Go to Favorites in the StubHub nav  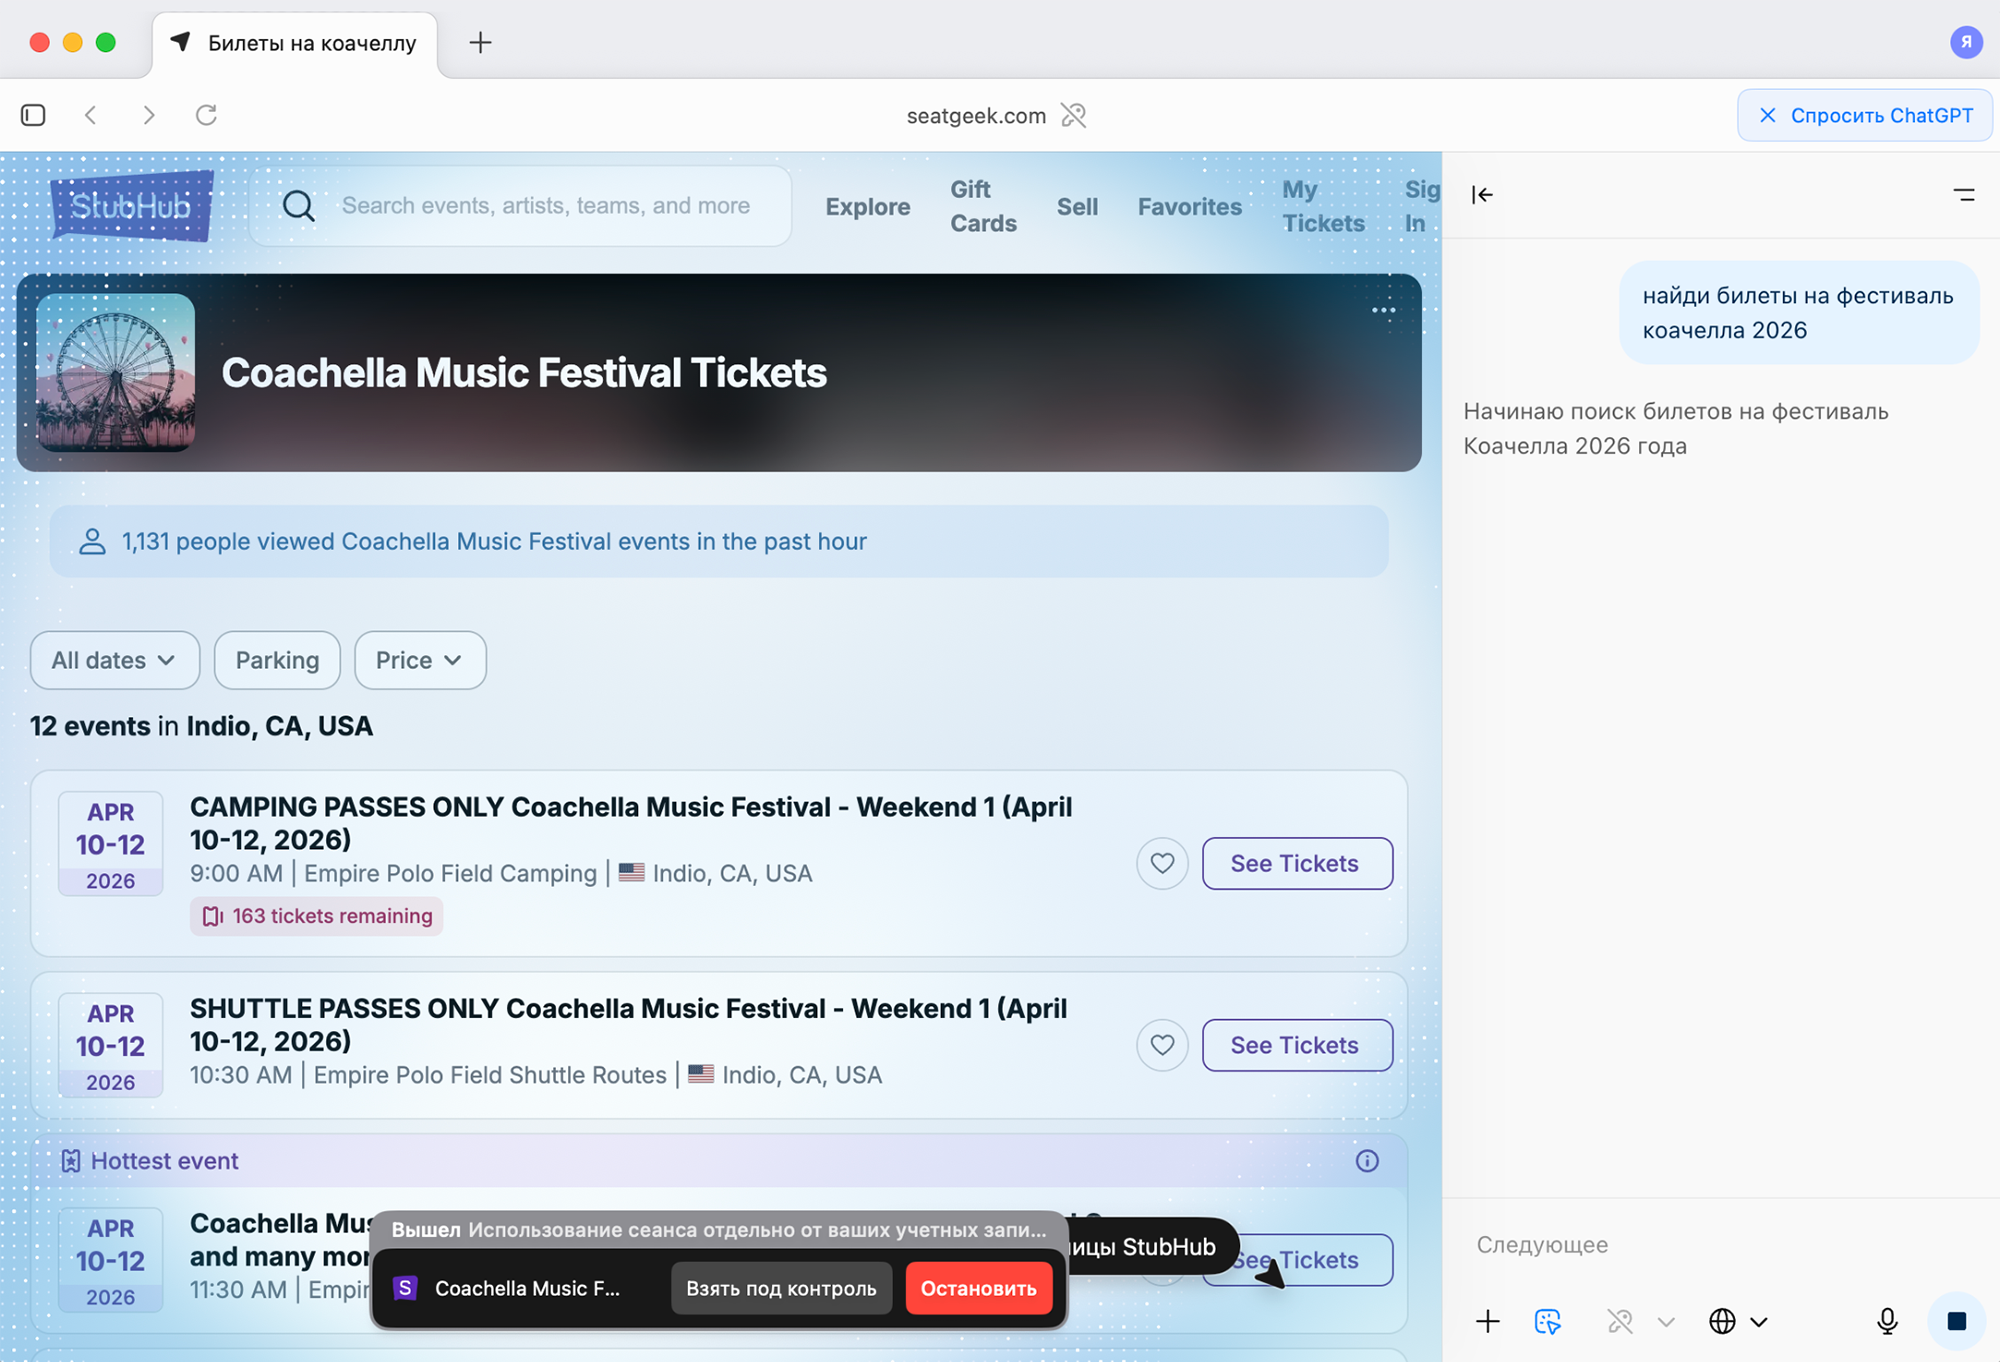click(x=1189, y=207)
